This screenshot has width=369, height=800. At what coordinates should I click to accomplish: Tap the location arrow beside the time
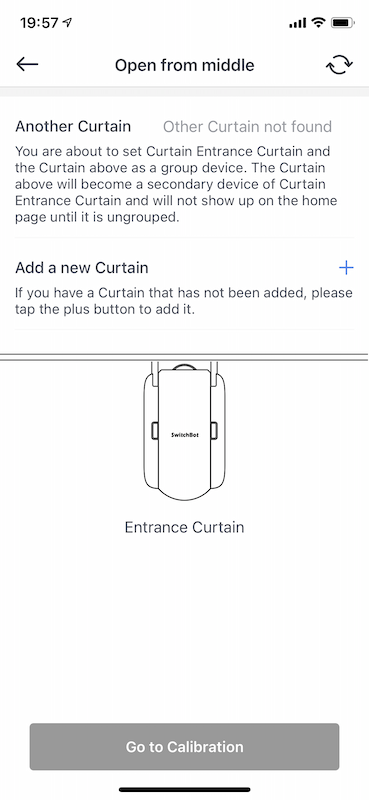point(67,22)
